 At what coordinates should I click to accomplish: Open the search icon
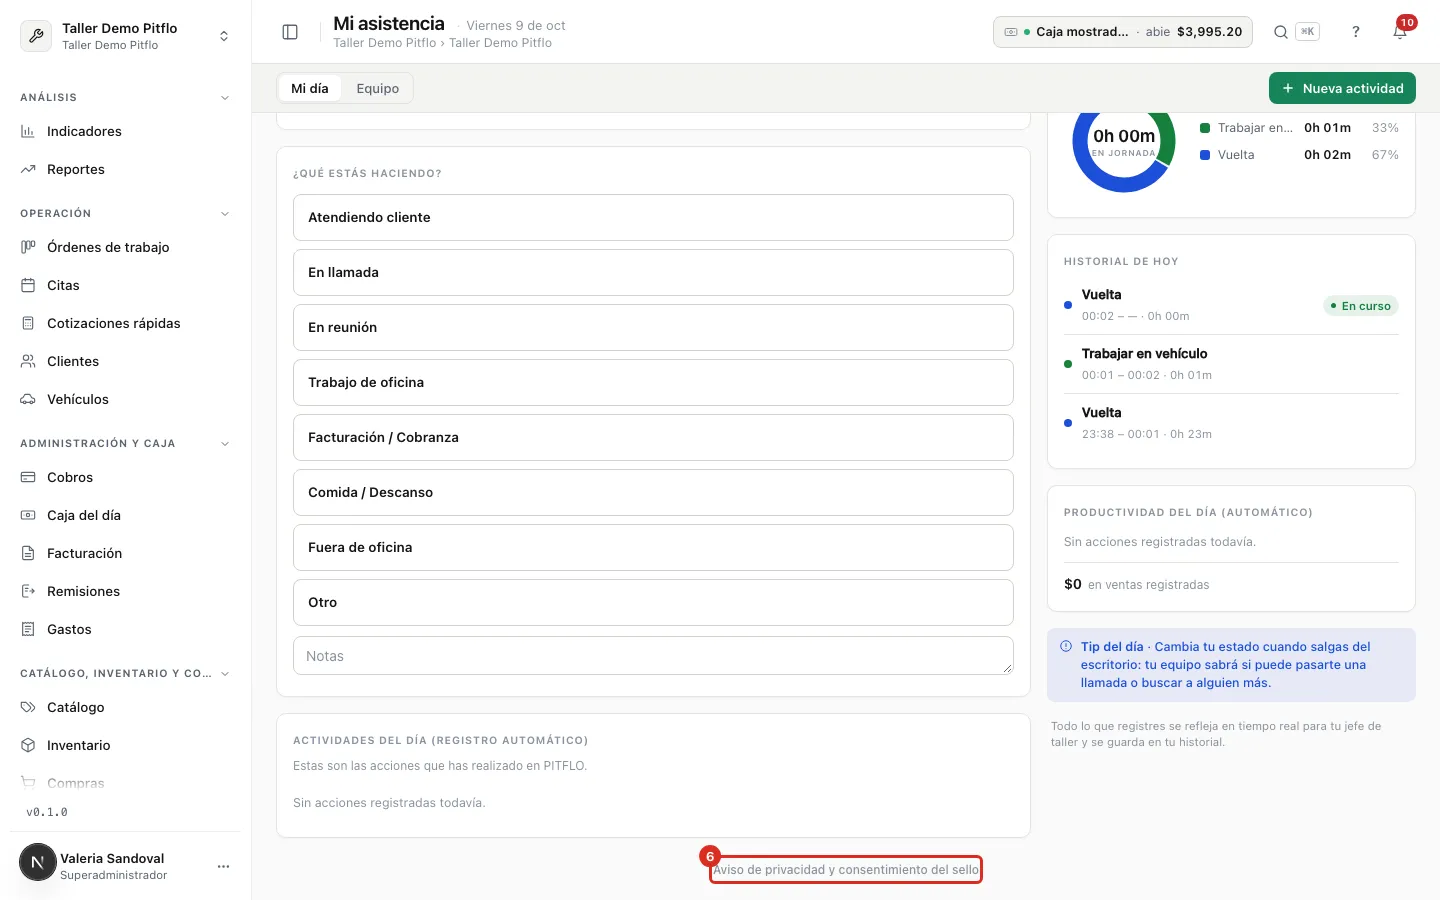pyautogui.click(x=1280, y=32)
